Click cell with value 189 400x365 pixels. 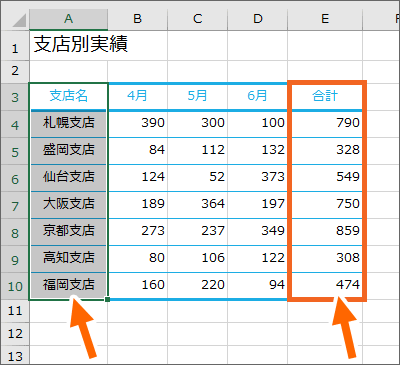point(138,205)
